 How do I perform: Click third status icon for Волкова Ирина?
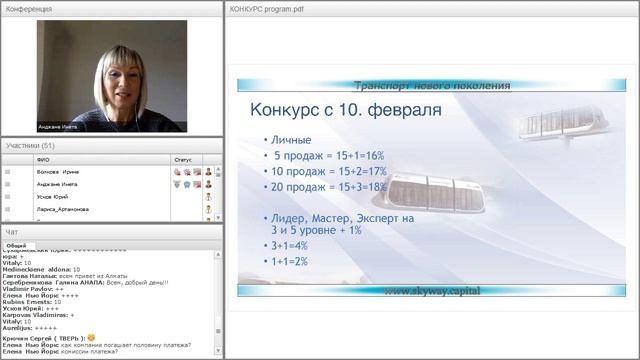point(197,172)
